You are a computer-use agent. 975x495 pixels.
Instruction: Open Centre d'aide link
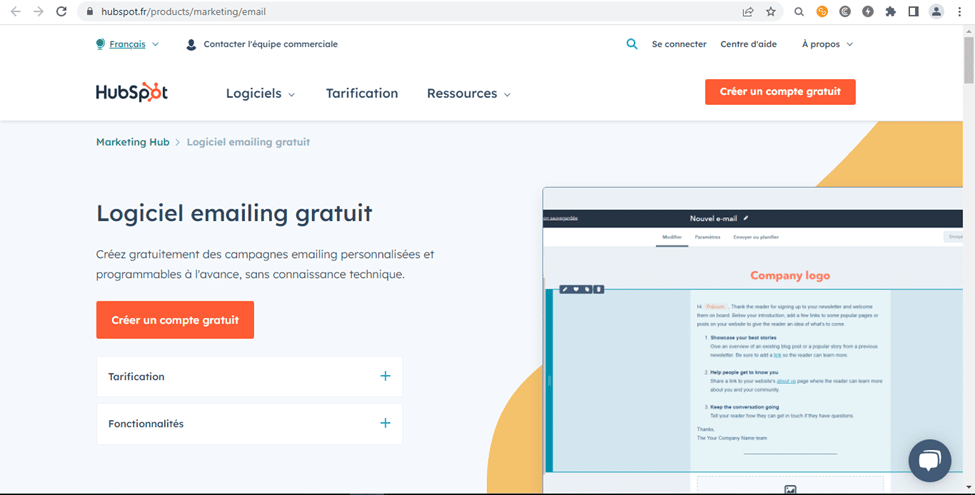pyautogui.click(x=749, y=44)
